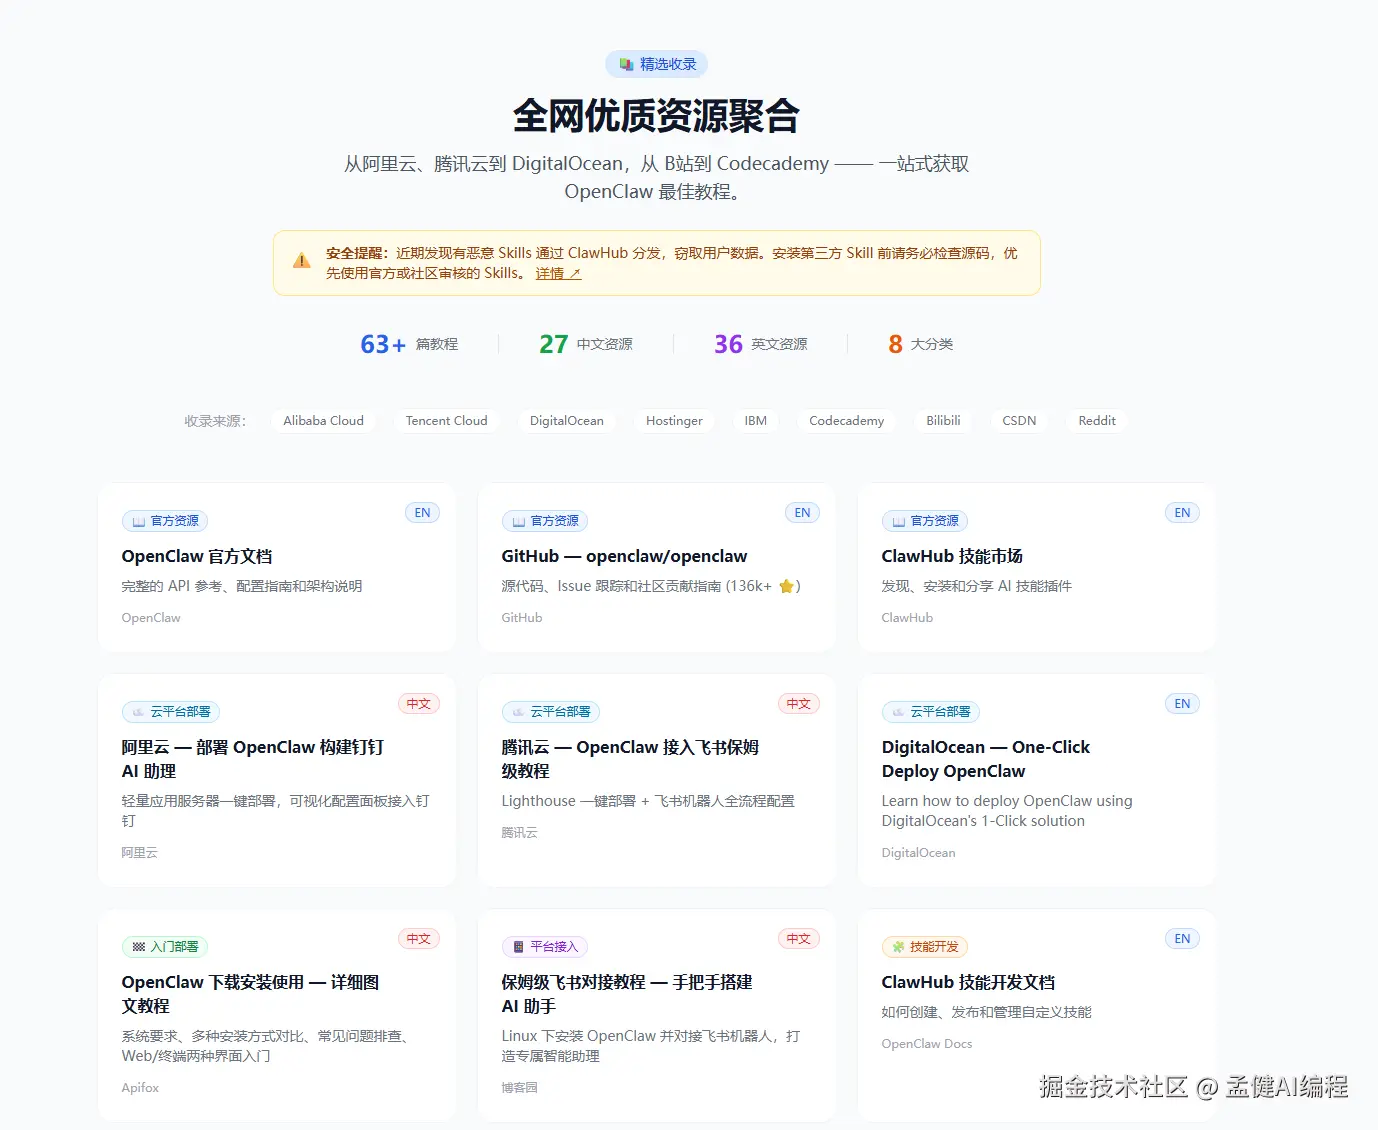Click 云平台部署 tag on 阿里云 card
The width and height of the screenshot is (1378, 1130).
[x=170, y=712]
